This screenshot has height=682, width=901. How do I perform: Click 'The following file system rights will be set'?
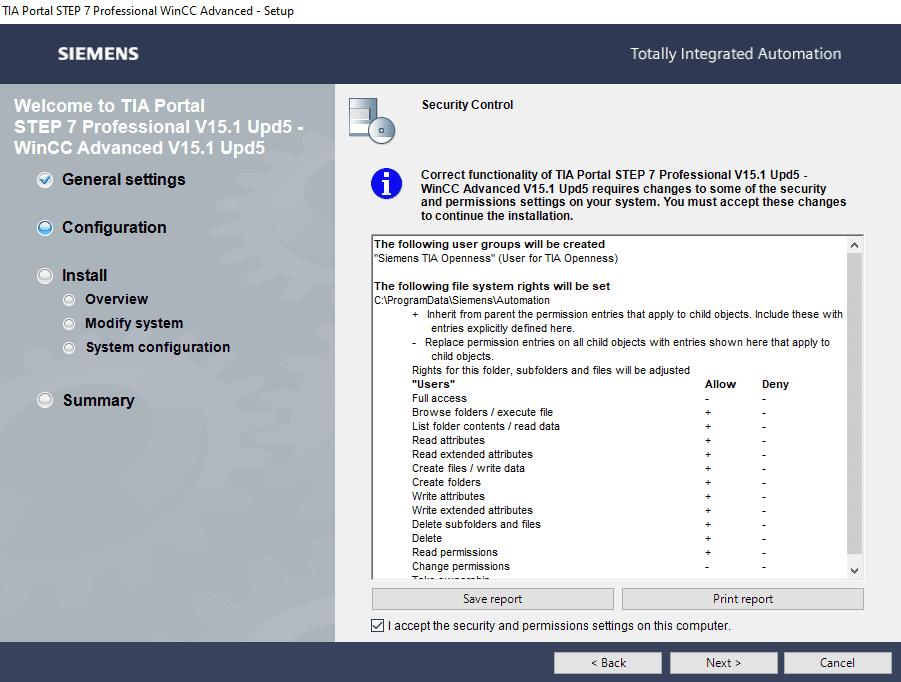click(492, 286)
